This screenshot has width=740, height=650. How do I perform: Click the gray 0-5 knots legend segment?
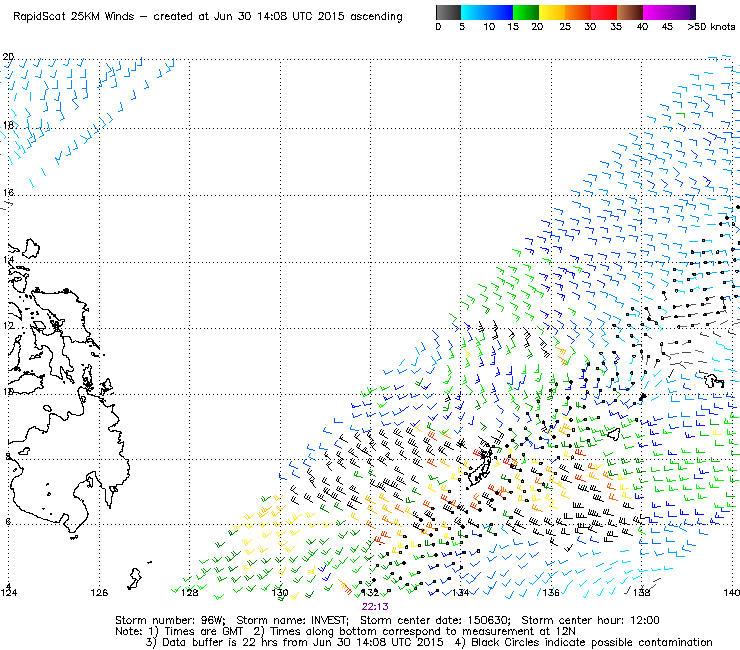(448, 12)
